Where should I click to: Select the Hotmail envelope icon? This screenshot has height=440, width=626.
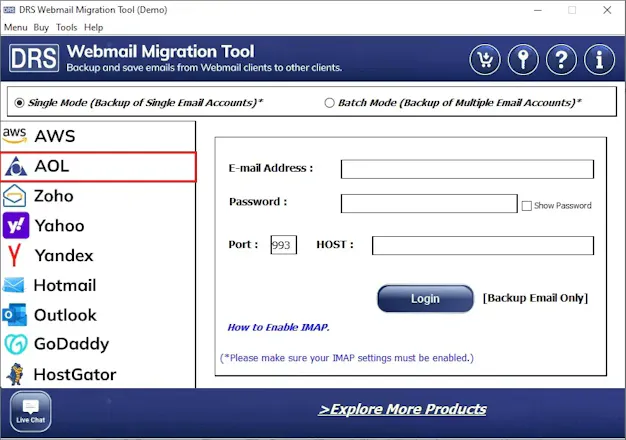14,285
